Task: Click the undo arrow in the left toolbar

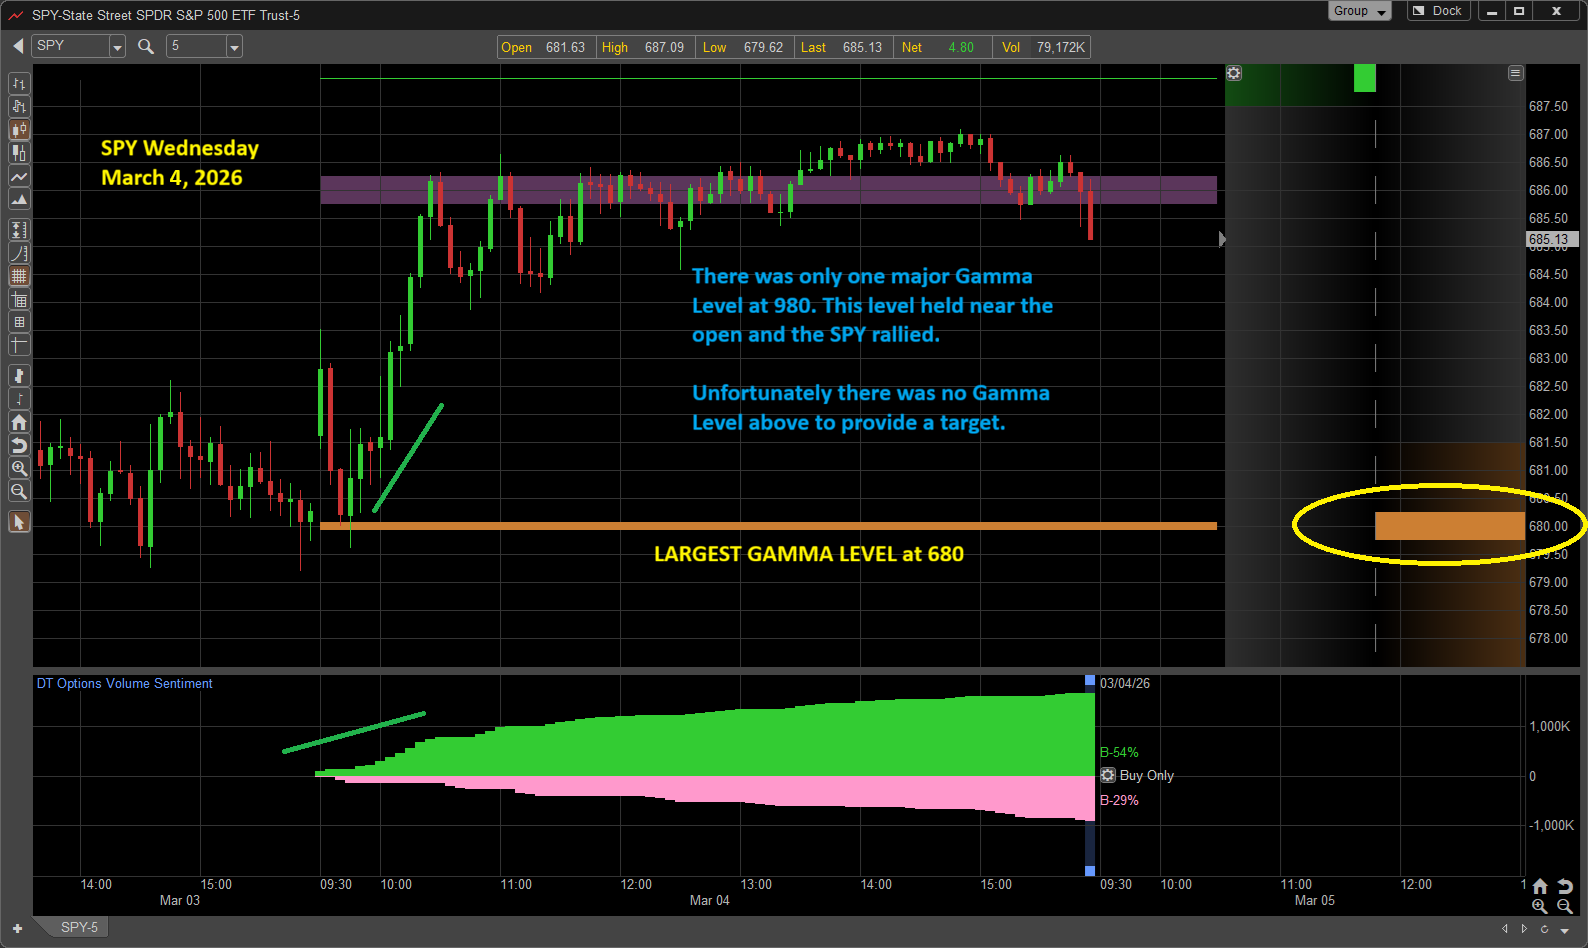Action: [x=19, y=445]
